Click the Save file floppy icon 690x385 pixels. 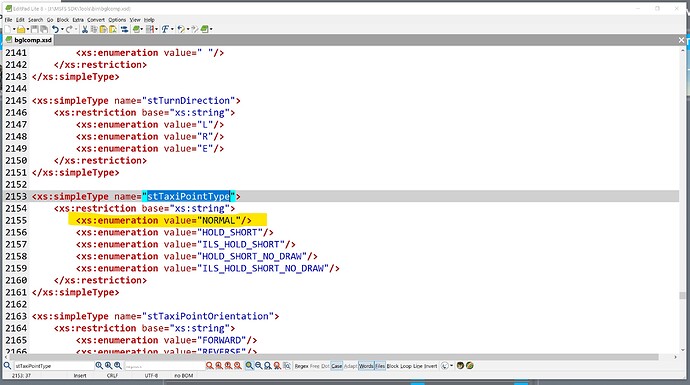(34, 29)
